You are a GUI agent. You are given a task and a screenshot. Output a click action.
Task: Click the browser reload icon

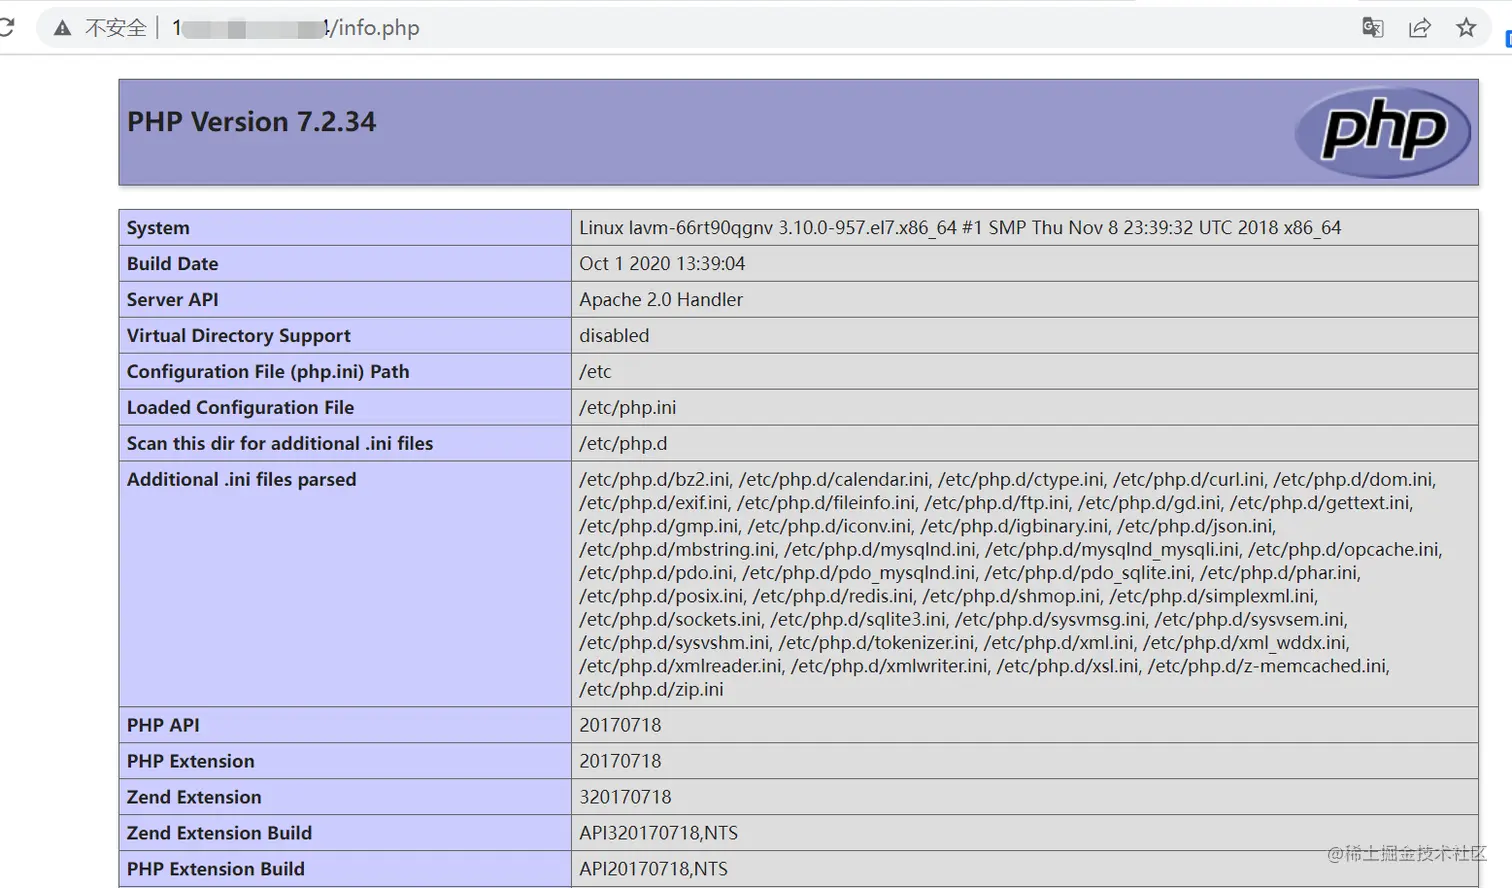(x=6, y=27)
